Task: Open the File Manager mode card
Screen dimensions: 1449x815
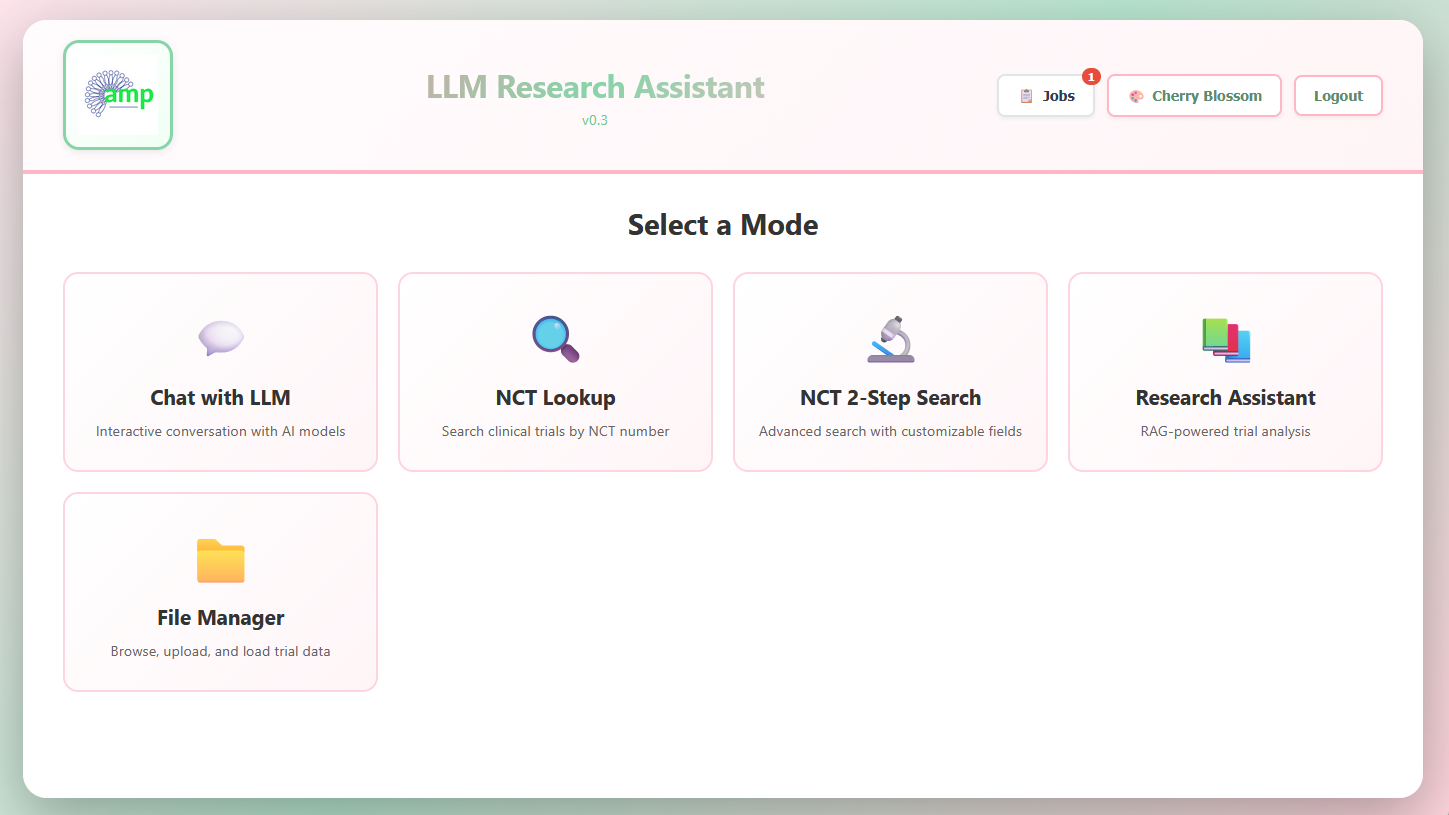Action: click(220, 591)
